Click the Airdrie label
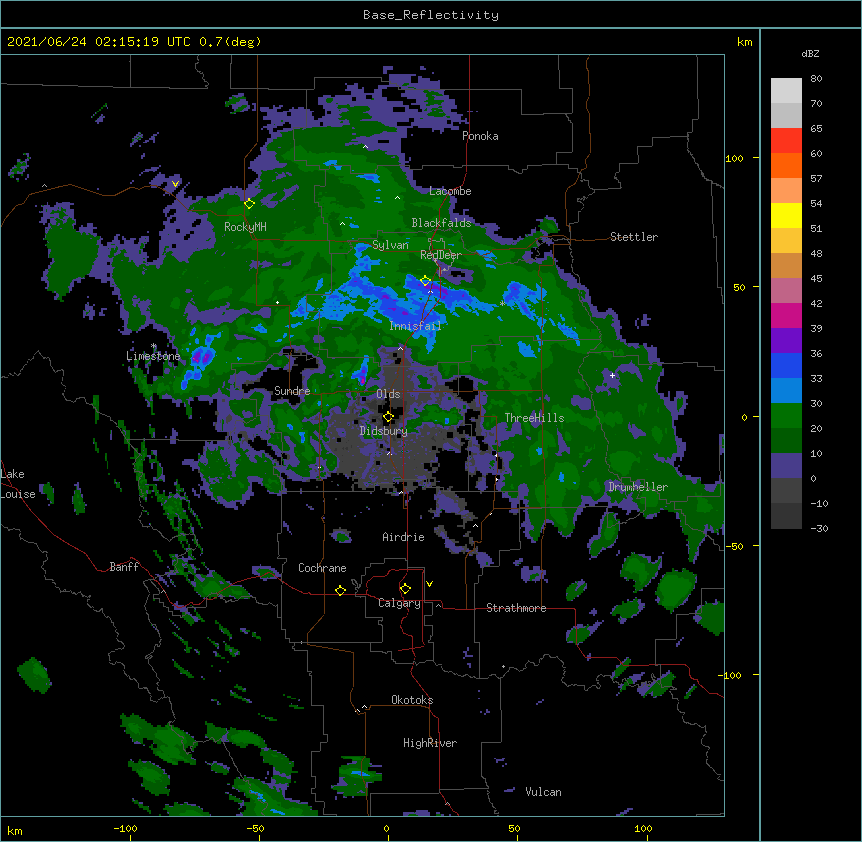 404,537
